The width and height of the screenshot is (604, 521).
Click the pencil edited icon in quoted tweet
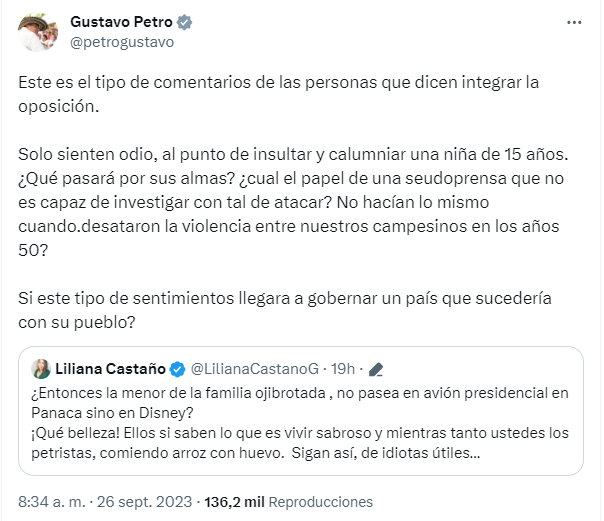point(376,369)
